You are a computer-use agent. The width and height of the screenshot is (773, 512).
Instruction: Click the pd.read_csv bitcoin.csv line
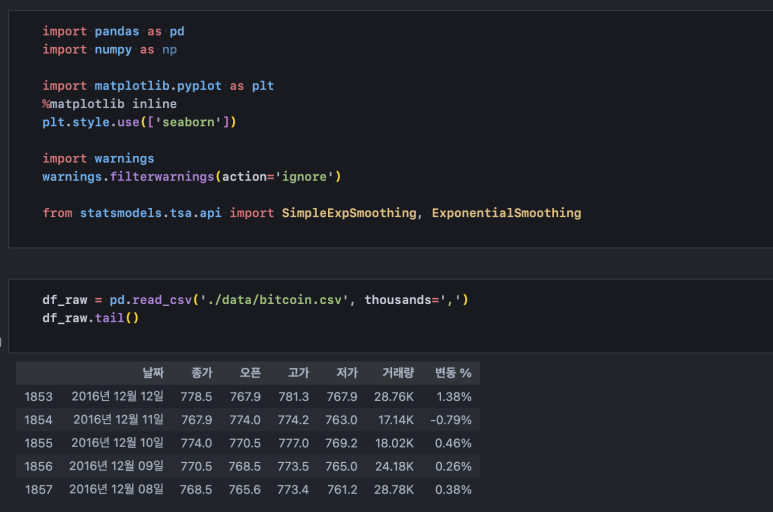coord(255,300)
